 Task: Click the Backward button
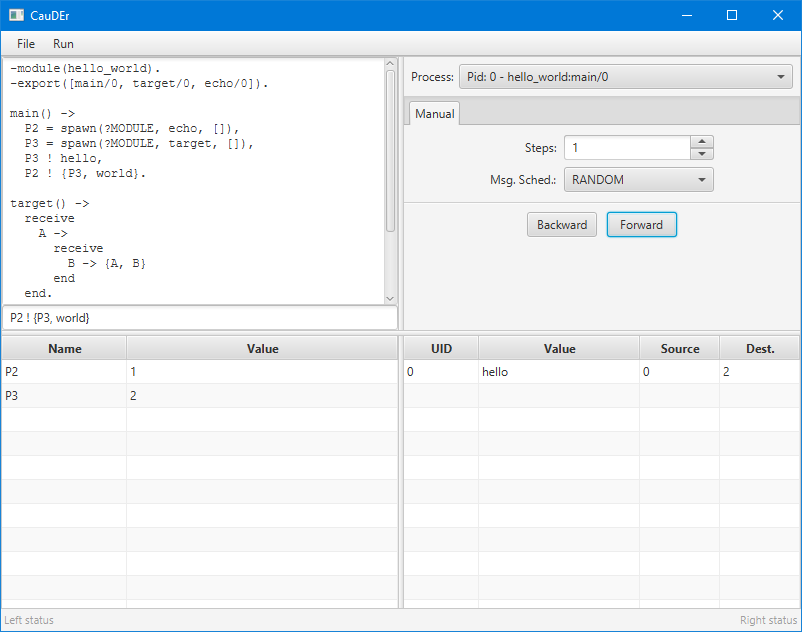[x=562, y=225]
